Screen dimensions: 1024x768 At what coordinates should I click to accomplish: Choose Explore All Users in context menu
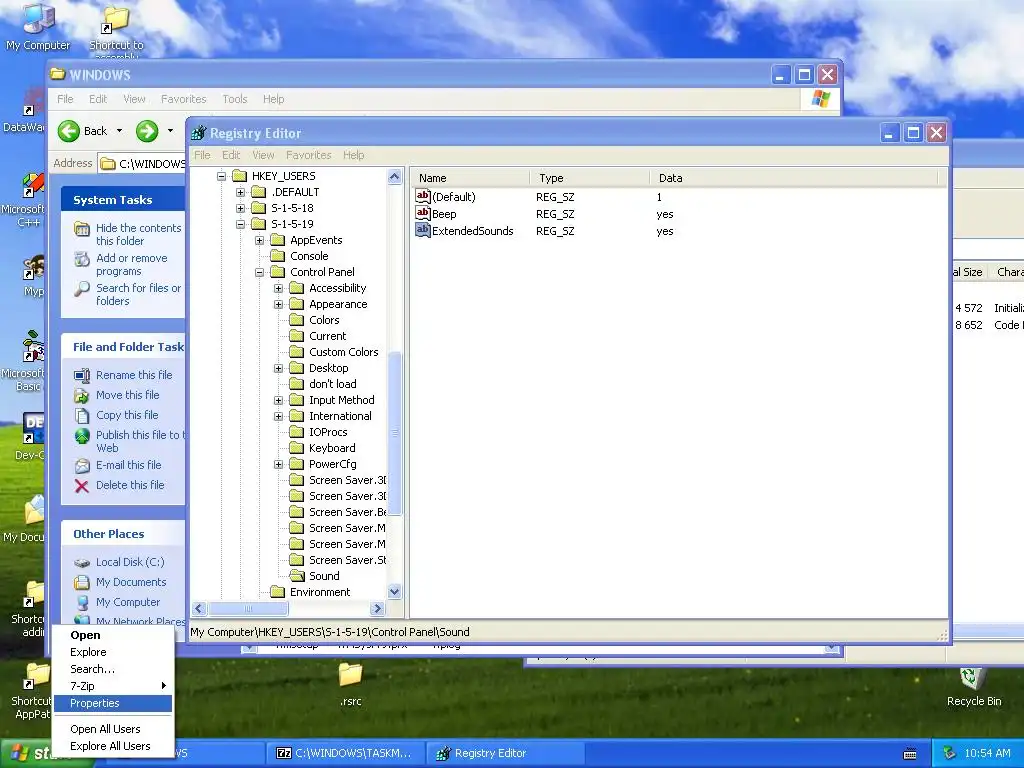tap(112, 746)
